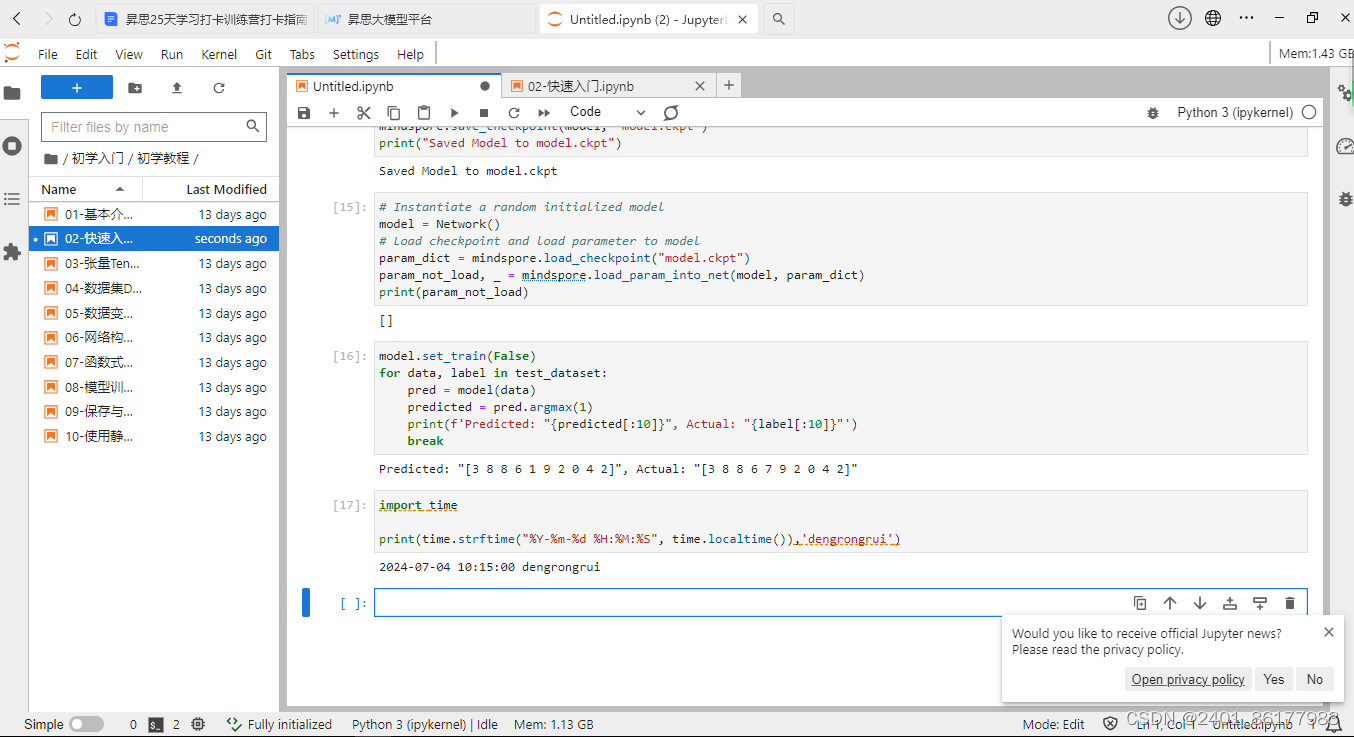This screenshot has width=1354, height=737.
Task: Paste cells from clipboard toolbar icon
Action: 424,113
